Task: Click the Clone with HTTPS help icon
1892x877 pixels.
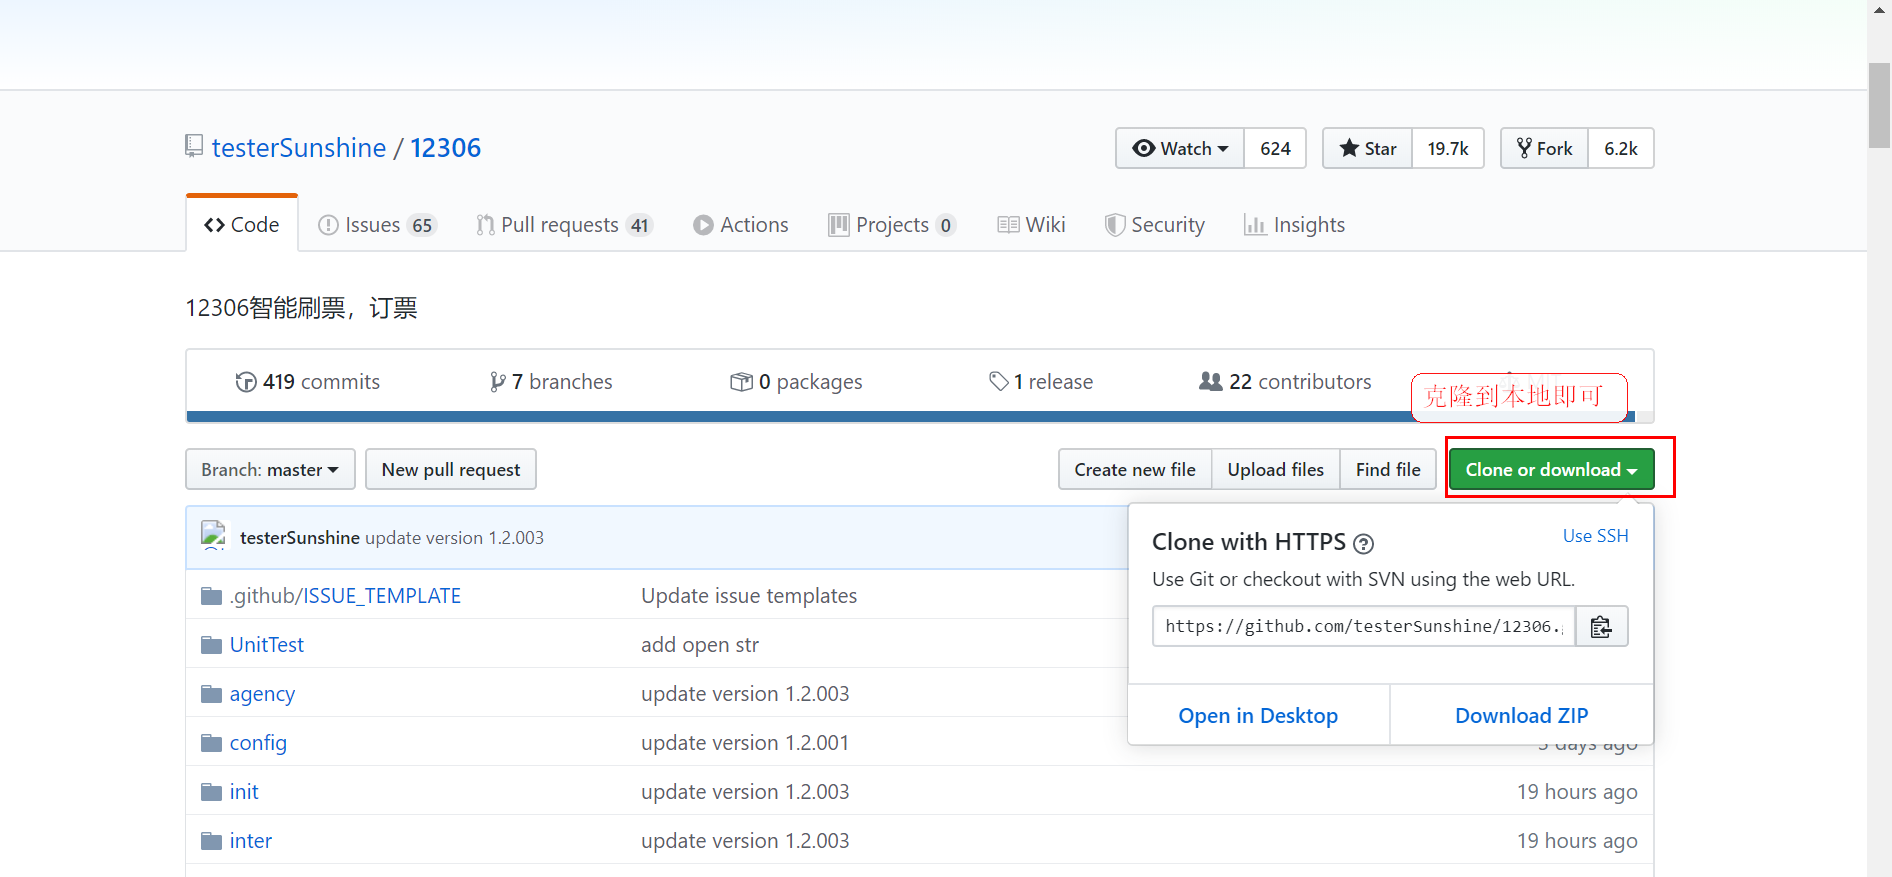Action: [x=1363, y=544]
